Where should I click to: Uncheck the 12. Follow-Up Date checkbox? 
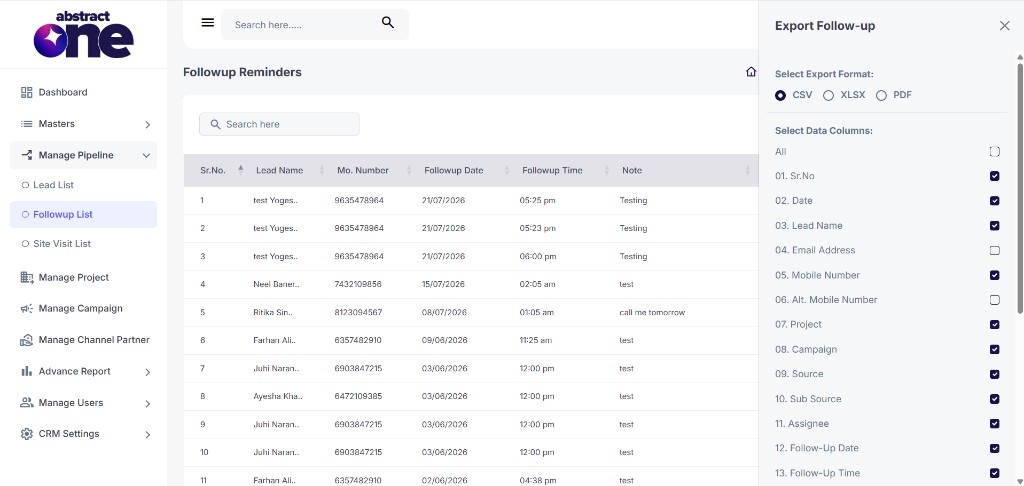point(995,448)
